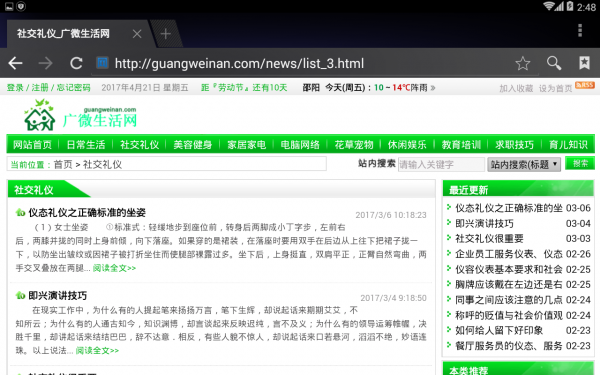Open 家居家电 navigation item
Screen dimensions: 600x375
click(246, 145)
